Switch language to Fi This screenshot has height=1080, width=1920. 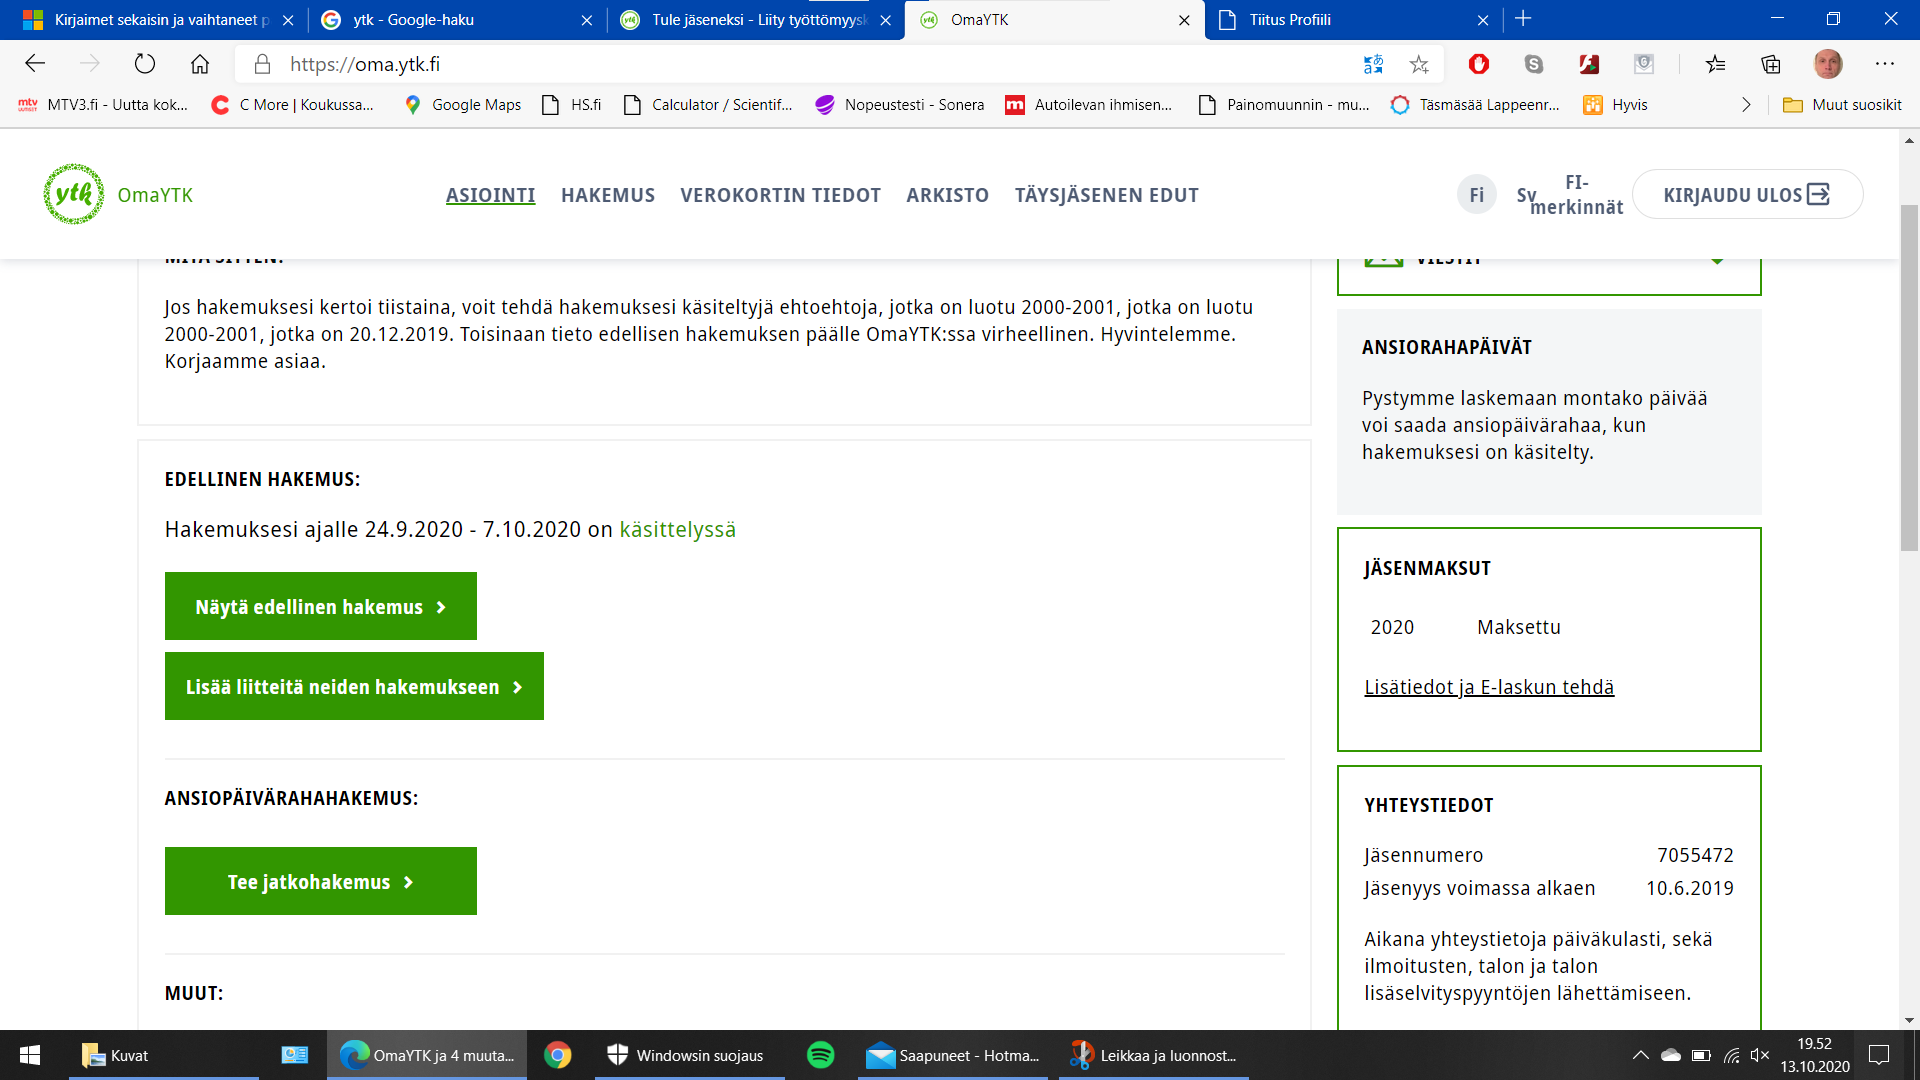(1476, 195)
